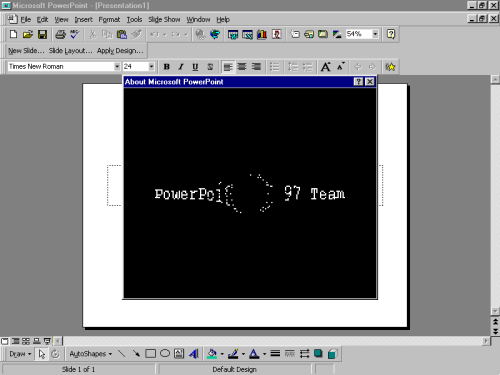Open the Fill Color dropdown arrow
The image size is (500, 375).
(222, 354)
